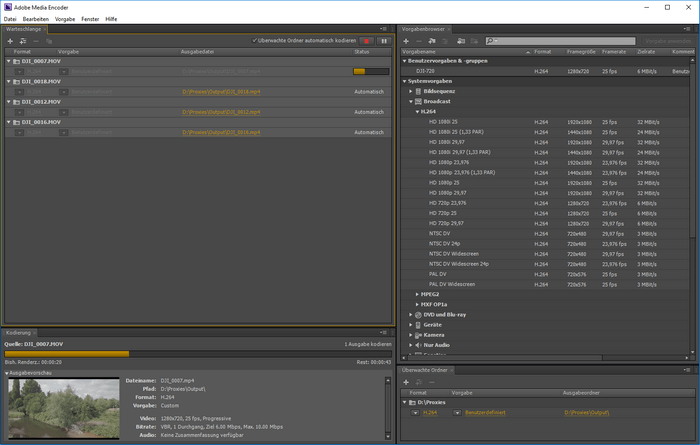The height and width of the screenshot is (445, 700).
Task: Open the Bearbeiten menu
Action: [35, 19]
